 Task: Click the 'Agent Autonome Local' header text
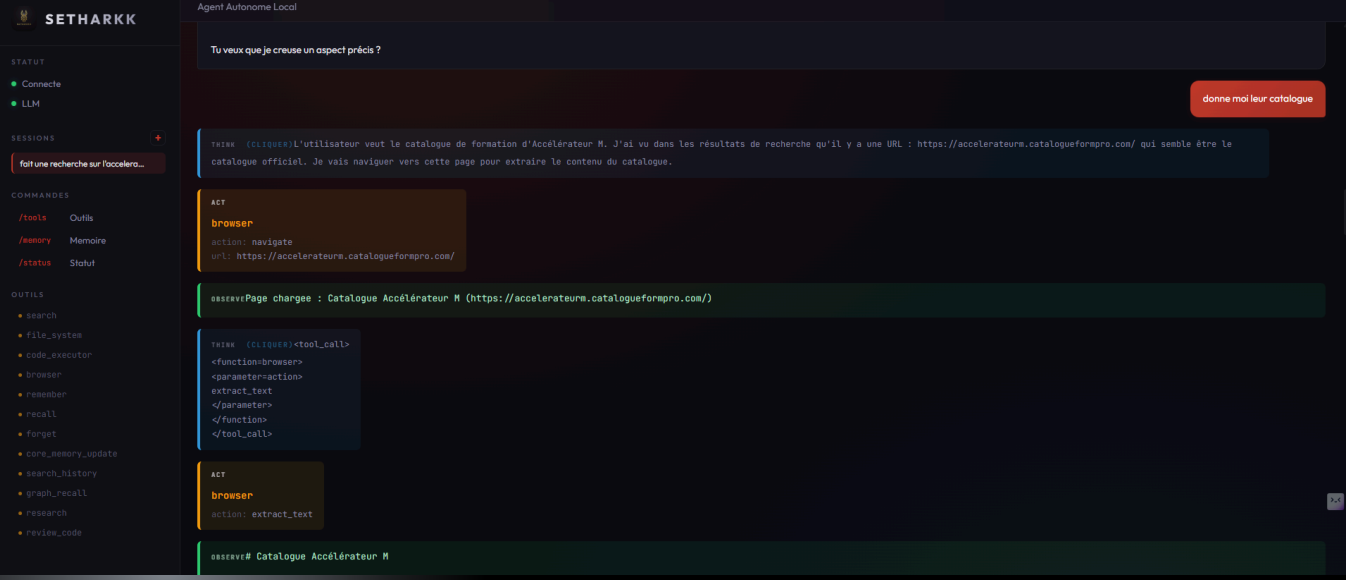pyautogui.click(x=247, y=7)
